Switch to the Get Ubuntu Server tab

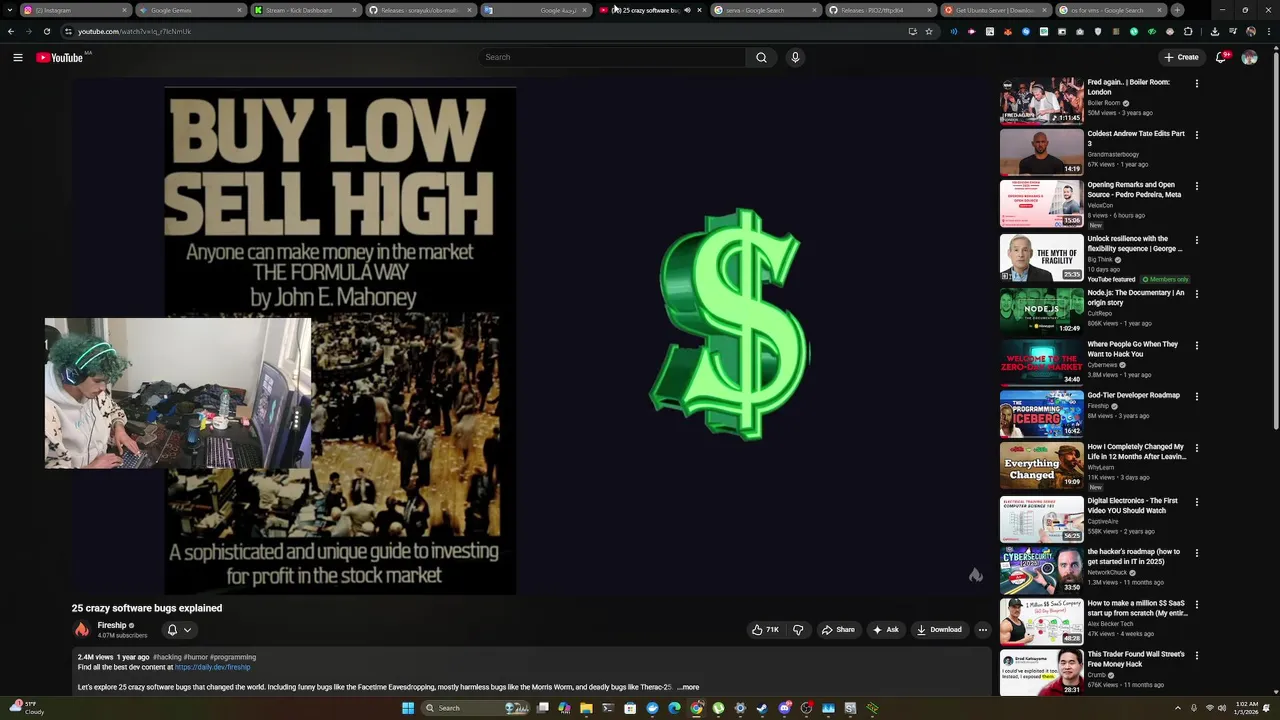coord(995,10)
